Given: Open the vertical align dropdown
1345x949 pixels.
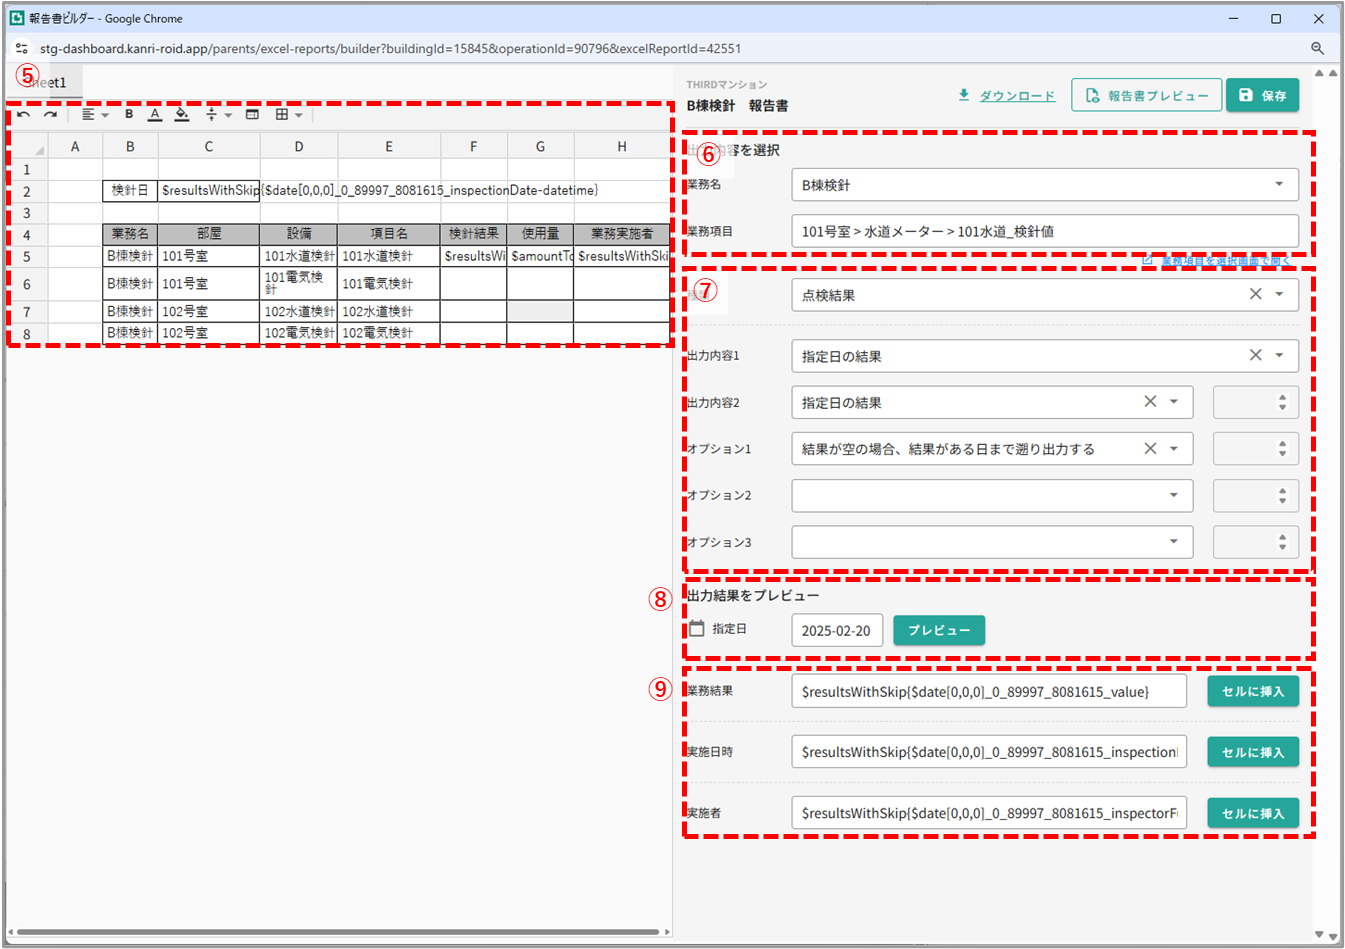Looking at the screenshot, I should point(218,115).
